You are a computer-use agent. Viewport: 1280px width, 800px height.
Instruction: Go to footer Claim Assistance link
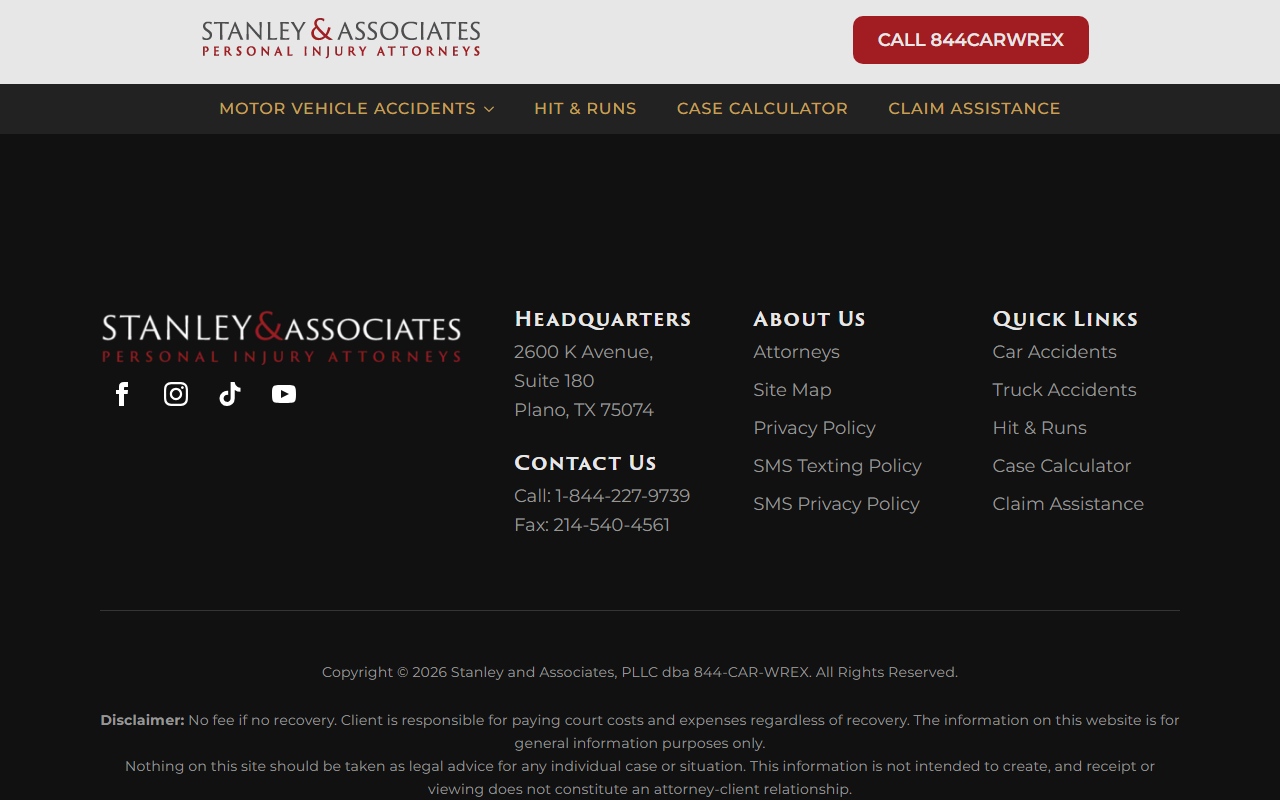coord(1068,504)
